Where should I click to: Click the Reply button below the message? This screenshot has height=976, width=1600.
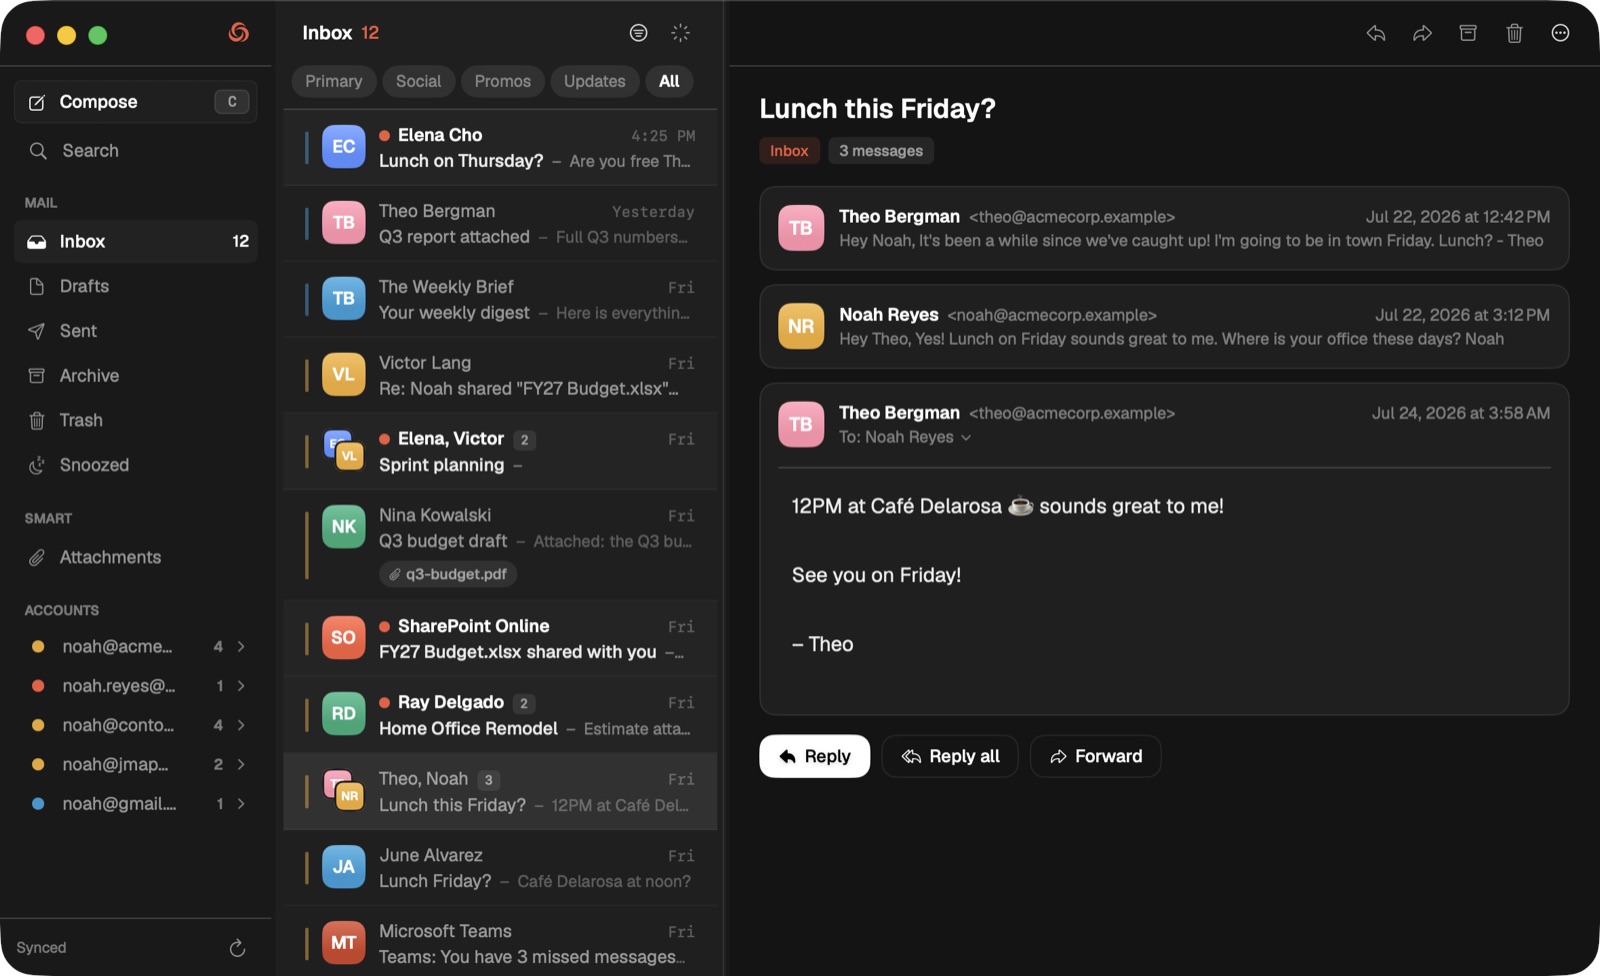pos(815,757)
